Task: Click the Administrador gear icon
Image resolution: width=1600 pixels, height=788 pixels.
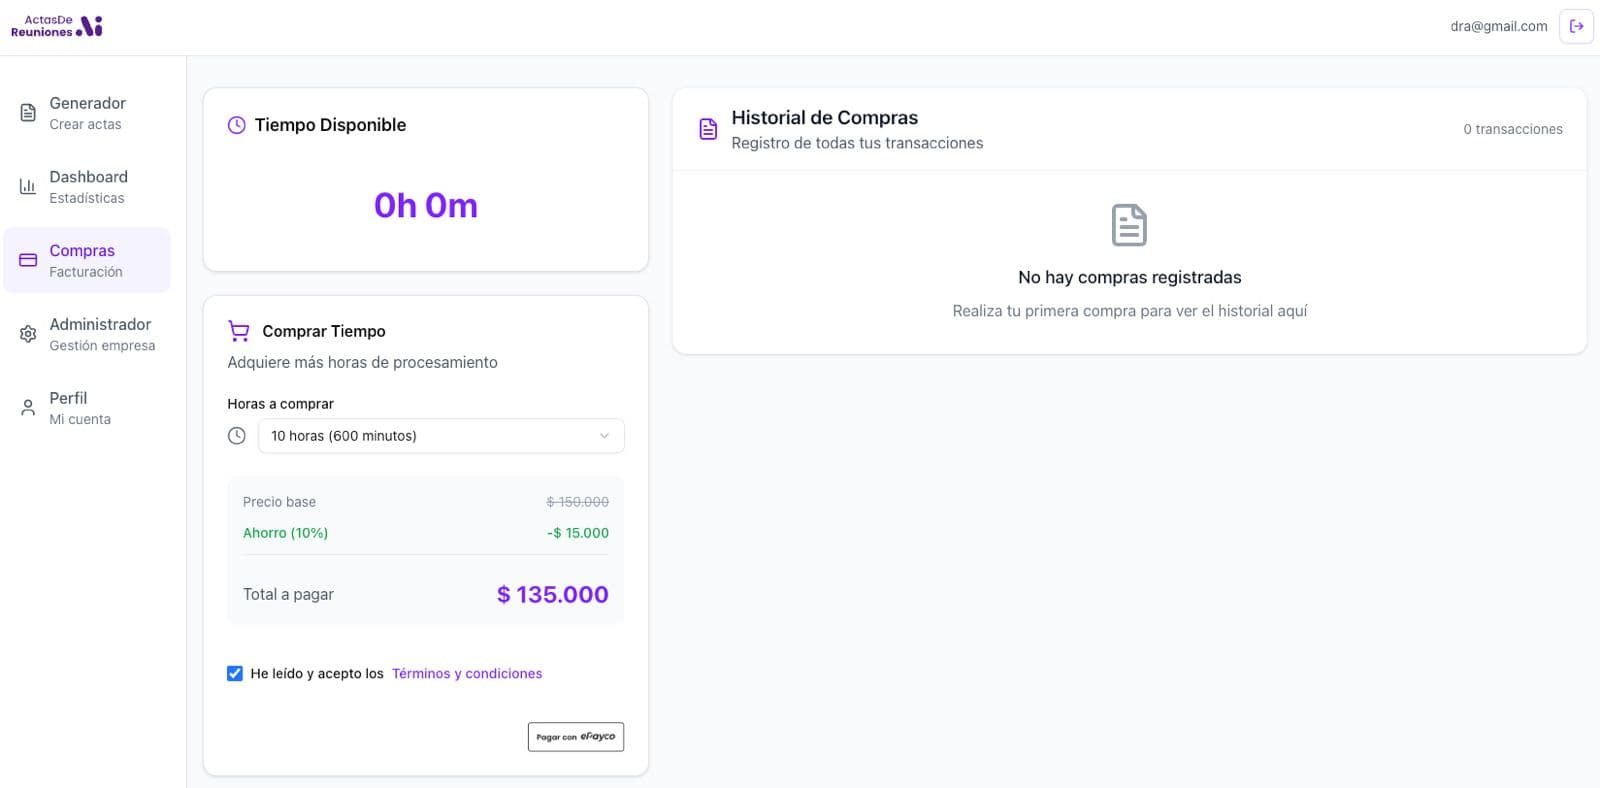Action: [28, 334]
